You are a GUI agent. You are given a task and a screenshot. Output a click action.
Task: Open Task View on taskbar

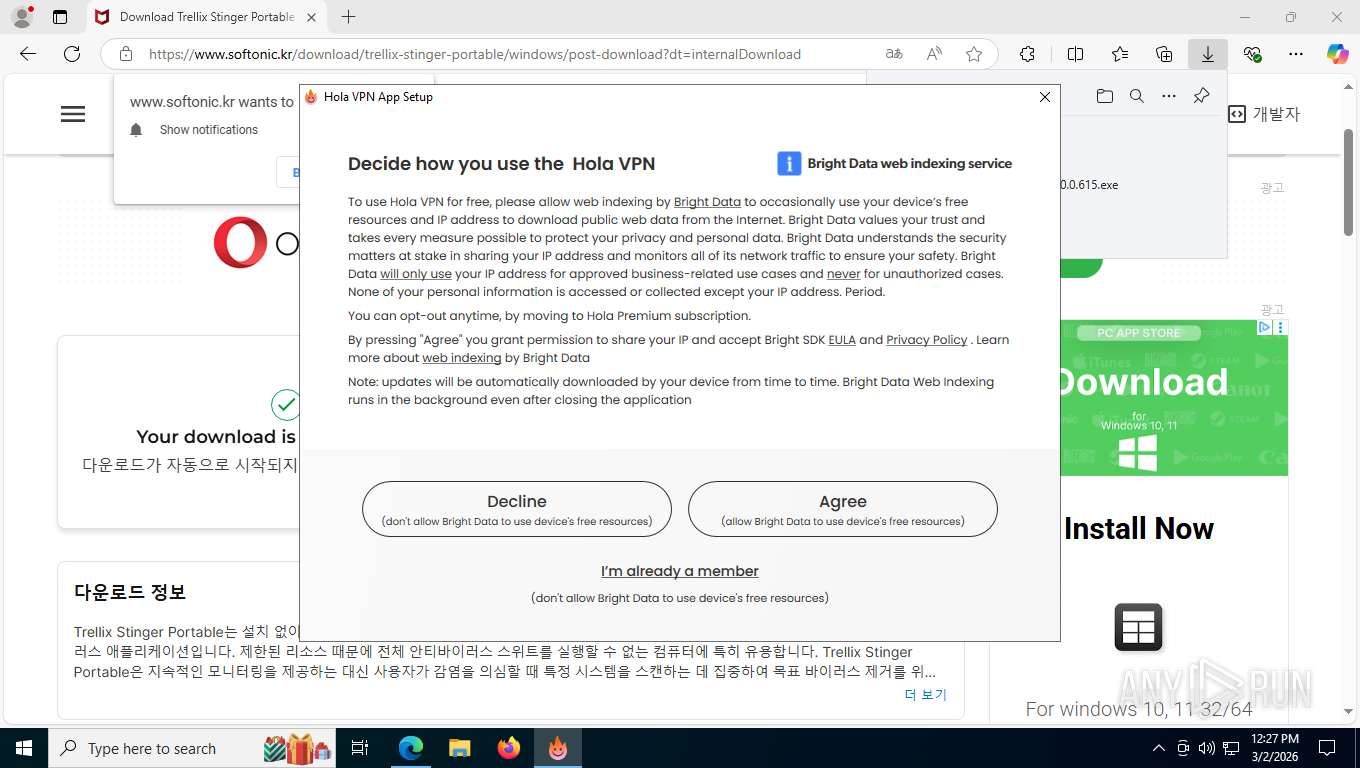(360, 748)
